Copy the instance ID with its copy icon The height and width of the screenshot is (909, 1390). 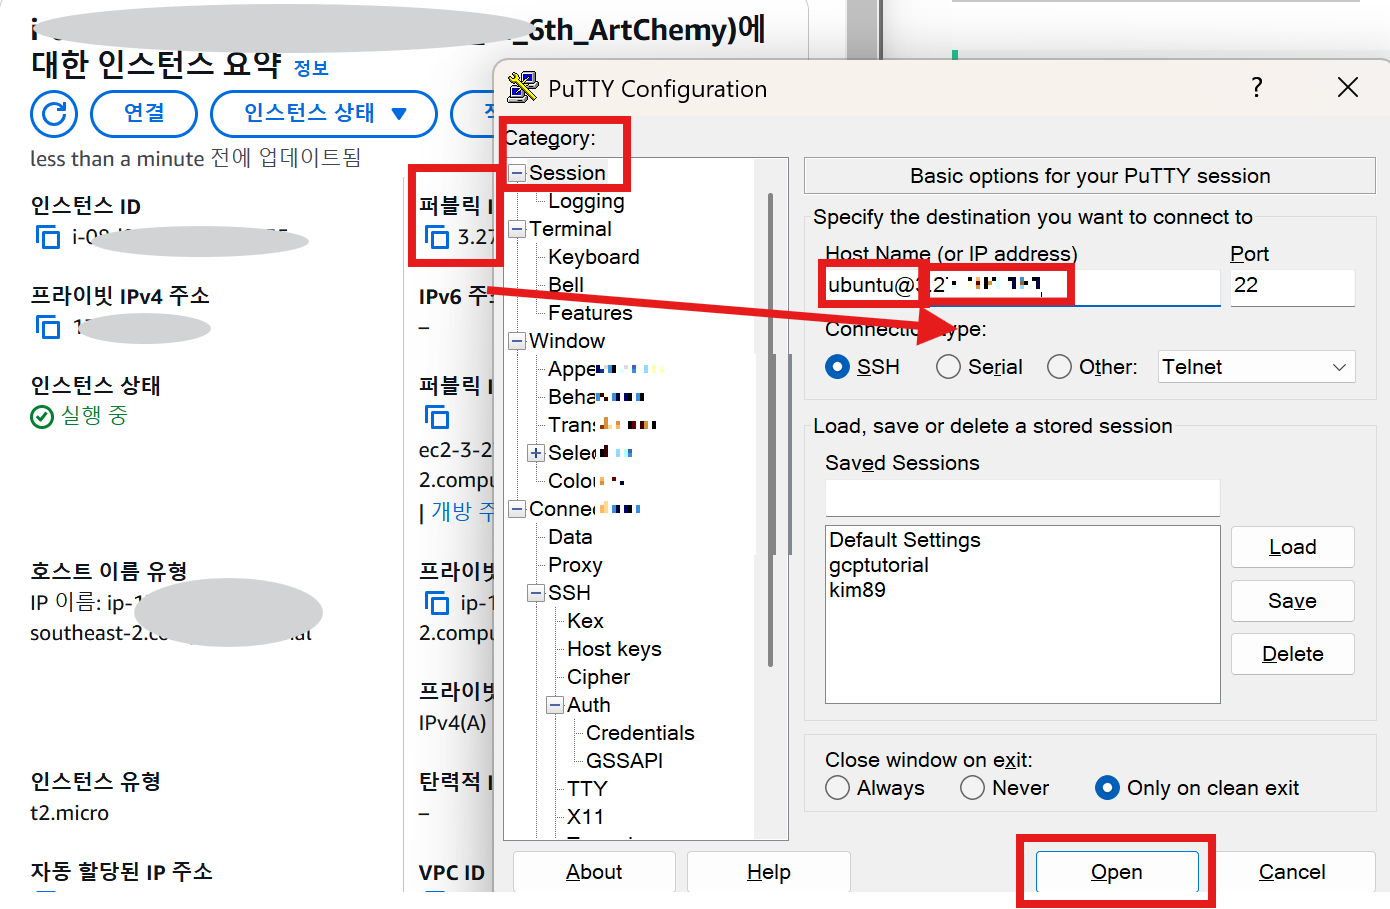click(x=48, y=237)
